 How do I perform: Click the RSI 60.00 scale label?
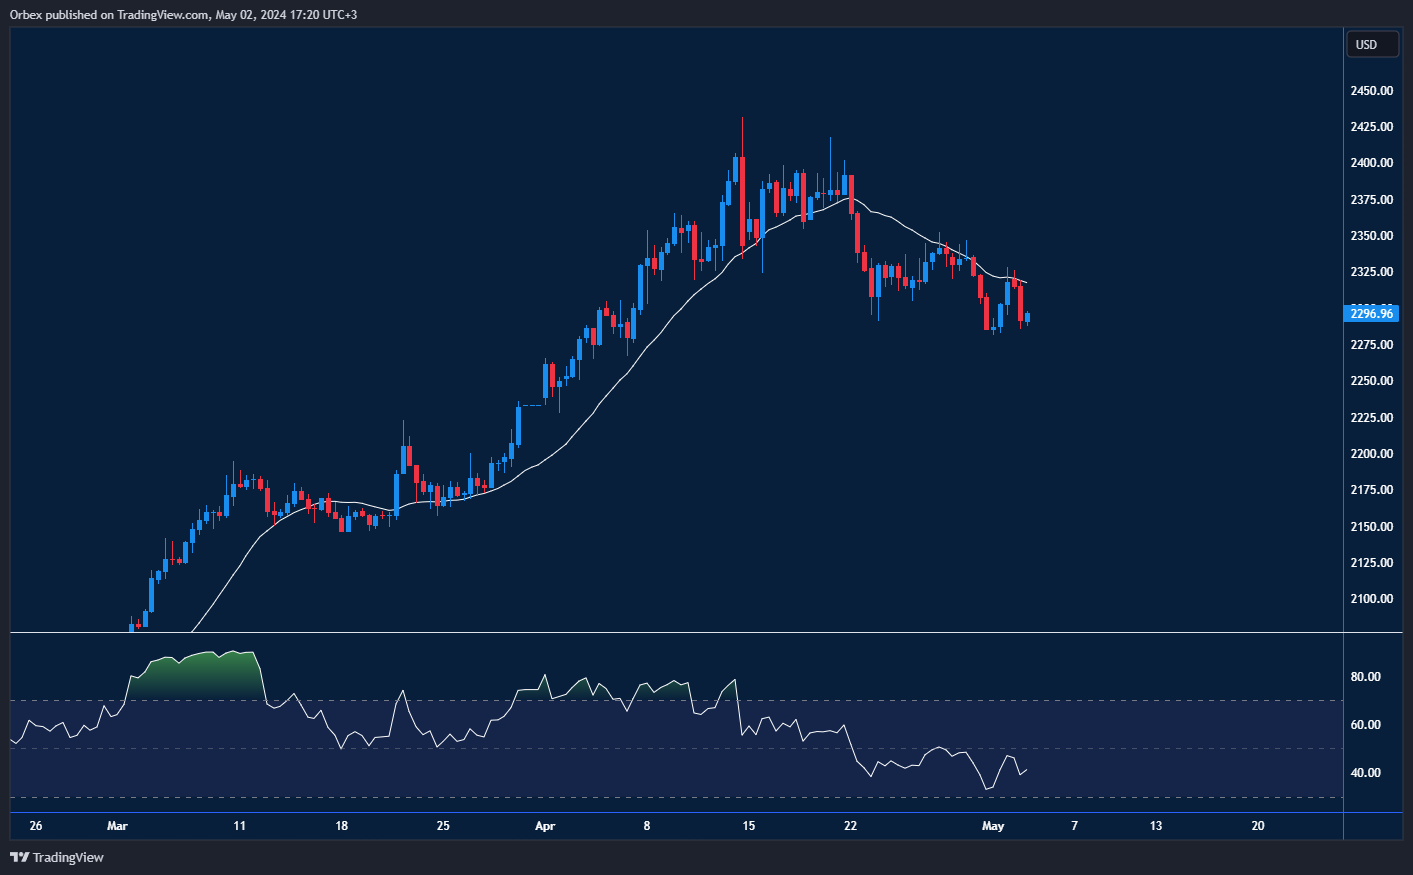(x=1365, y=725)
